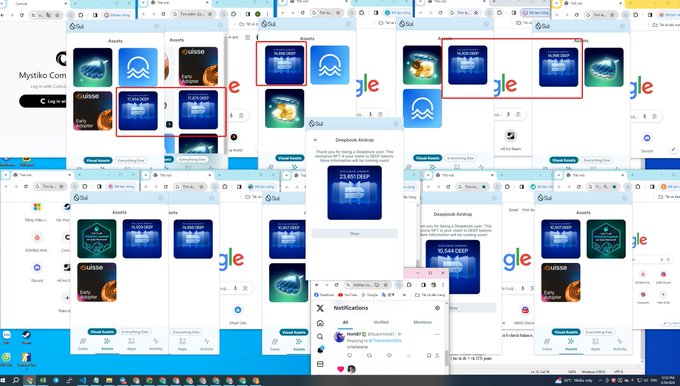Repost the emeltacene tweet
This screenshot has height=386, width=680.
[369, 355]
